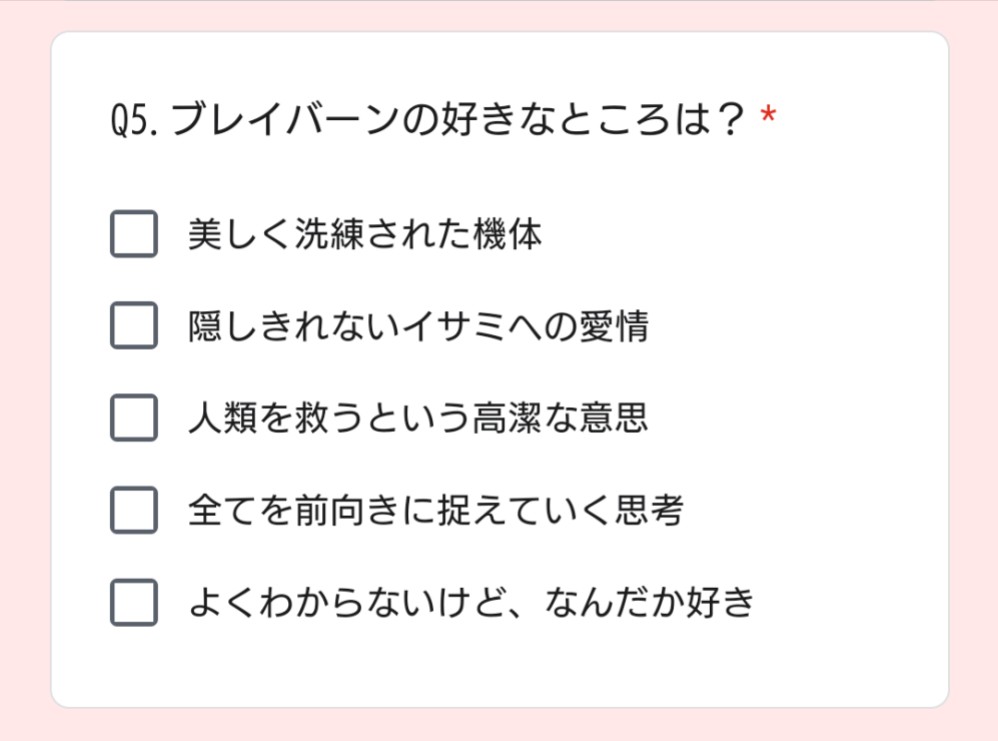Screen dimensions: 998x741
Task: Click the 全てを前向きに捉えていく思考 label text
Action: coord(435,510)
